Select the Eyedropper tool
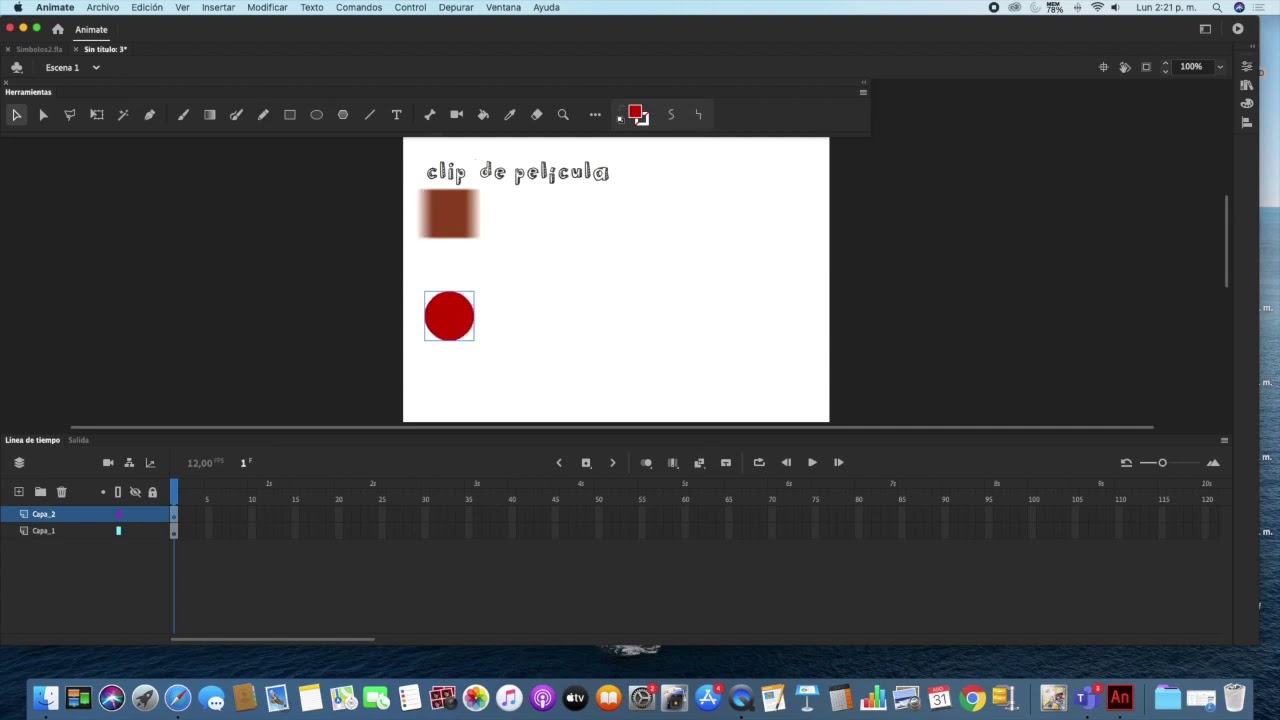 [510, 115]
